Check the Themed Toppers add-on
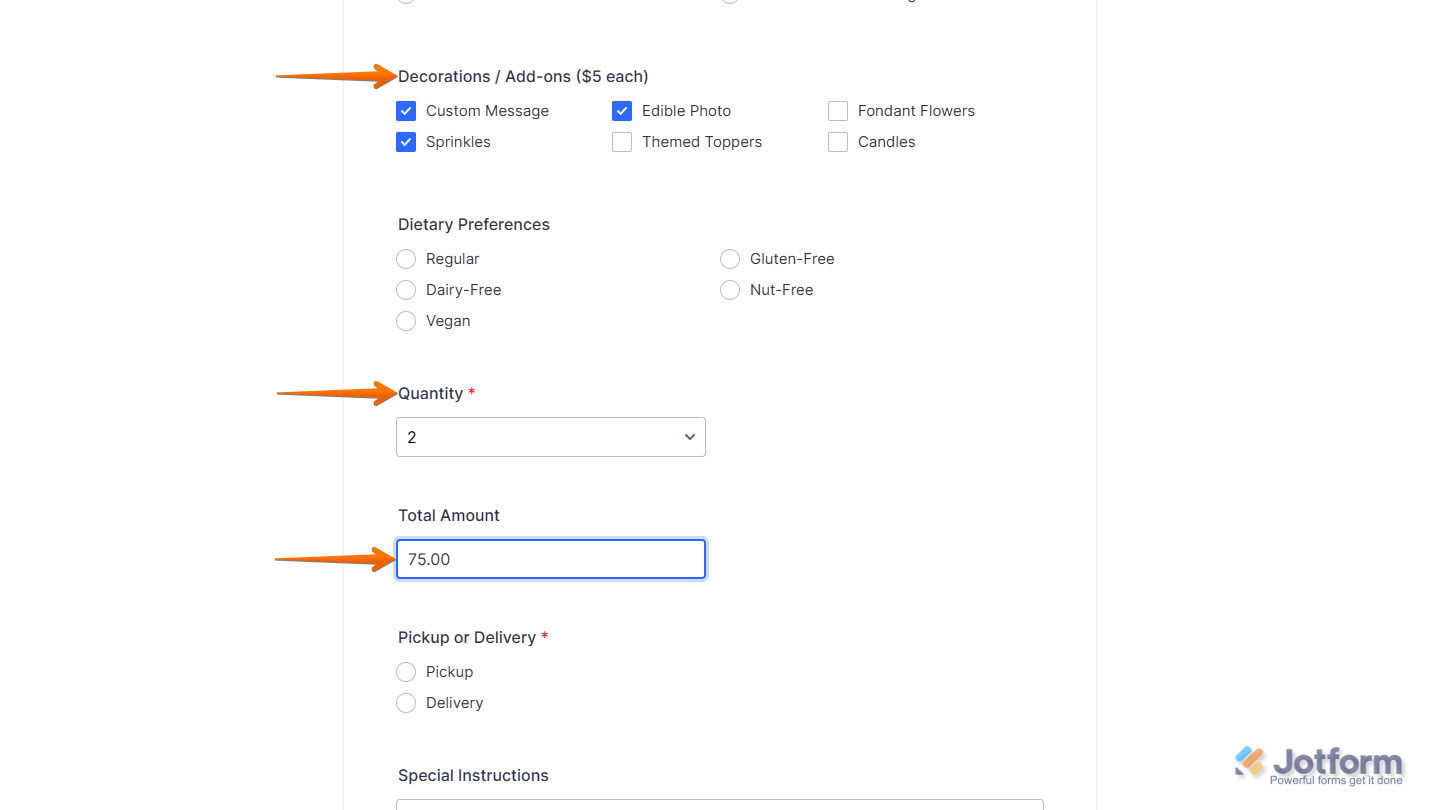The width and height of the screenshot is (1440, 810). [622, 141]
